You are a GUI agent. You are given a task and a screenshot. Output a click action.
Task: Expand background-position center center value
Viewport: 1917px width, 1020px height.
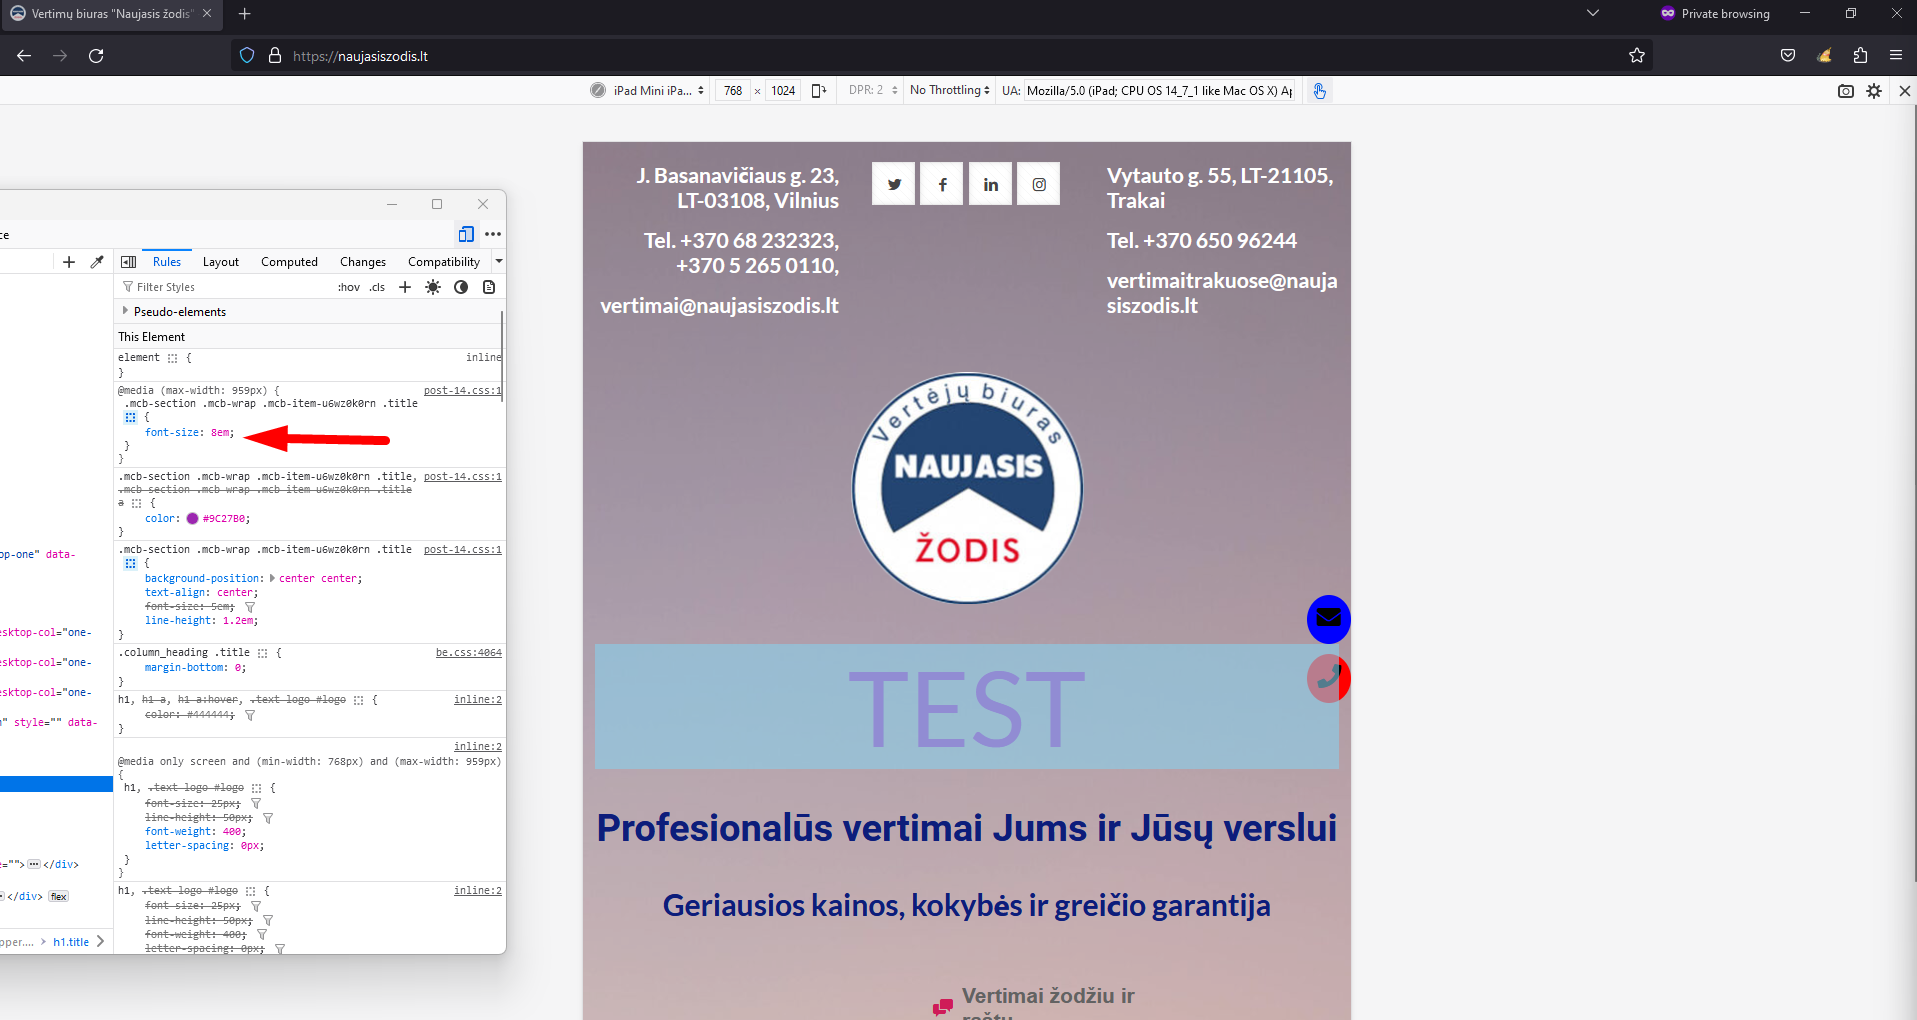pyautogui.click(x=272, y=578)
